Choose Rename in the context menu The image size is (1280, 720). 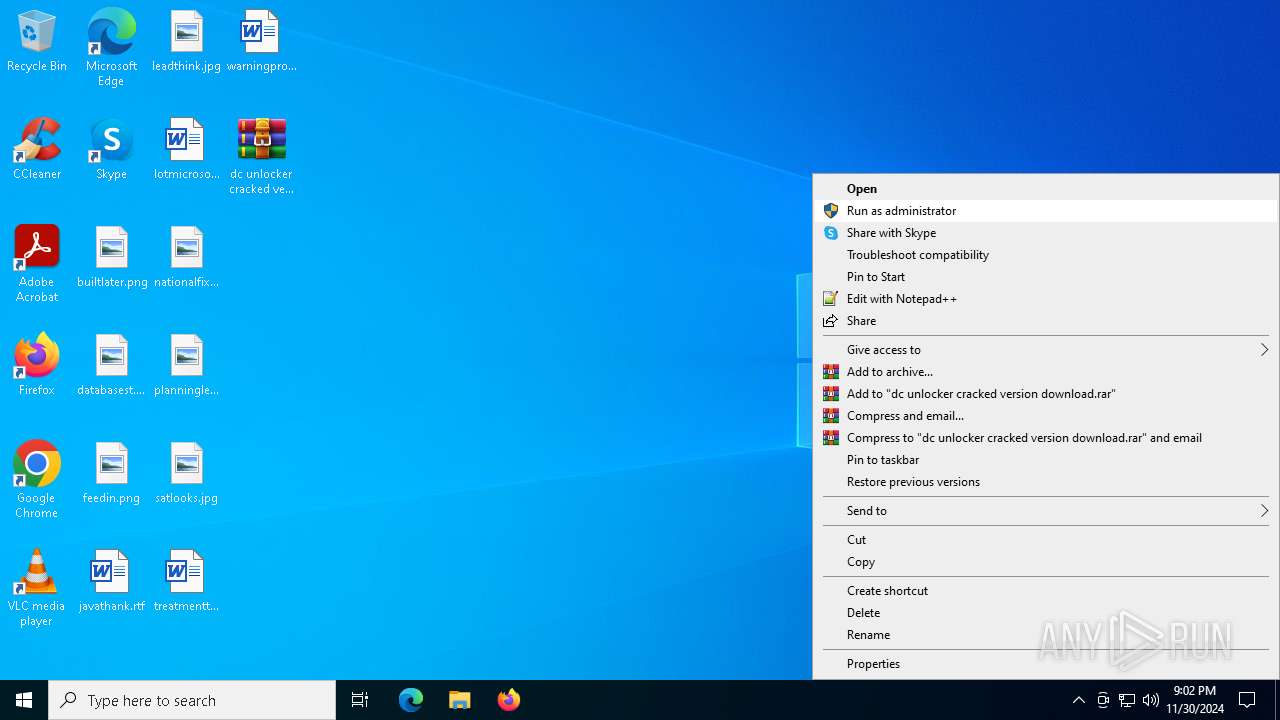click(1046, 635)
